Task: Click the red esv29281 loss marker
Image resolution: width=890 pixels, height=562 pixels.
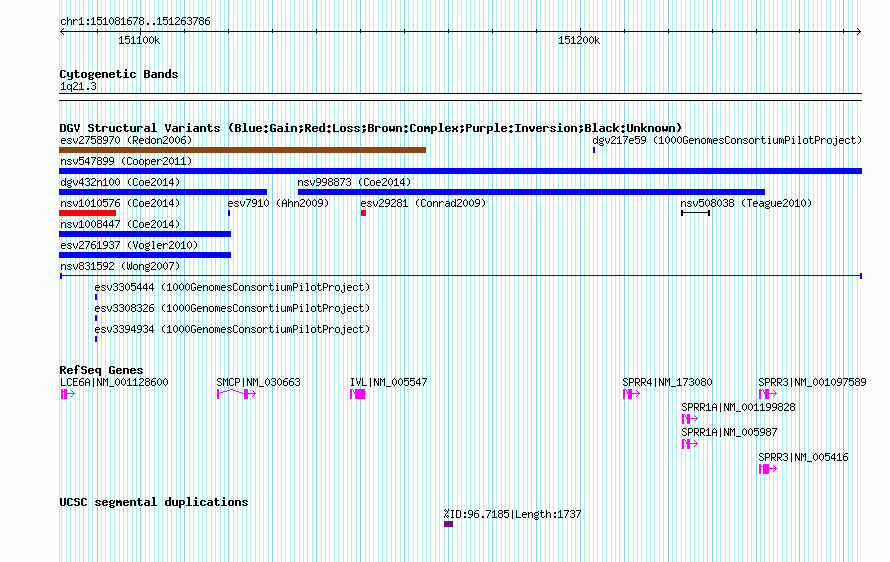Action: [363, 213]
